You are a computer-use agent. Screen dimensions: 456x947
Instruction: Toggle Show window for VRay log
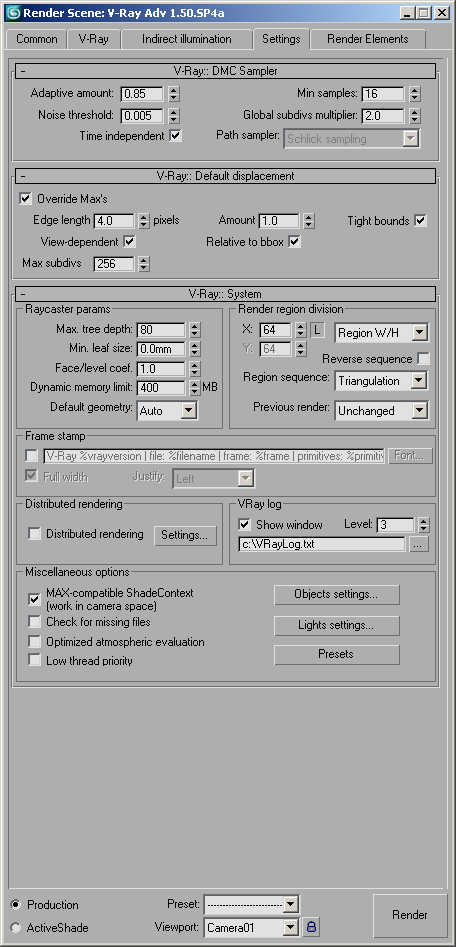[245, 525]
